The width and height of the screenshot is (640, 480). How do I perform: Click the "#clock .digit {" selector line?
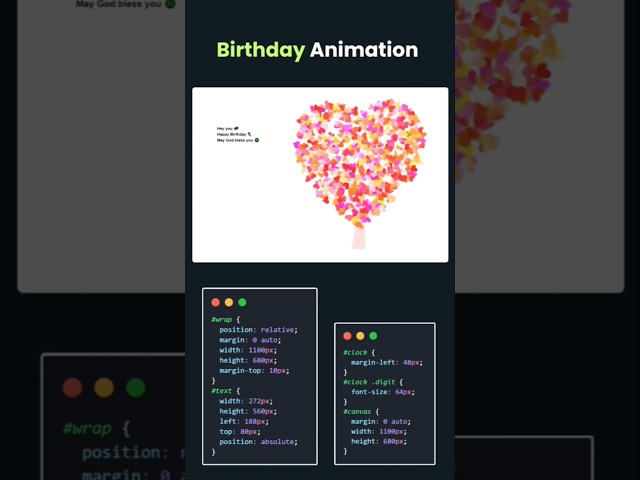tap(373, 382)
